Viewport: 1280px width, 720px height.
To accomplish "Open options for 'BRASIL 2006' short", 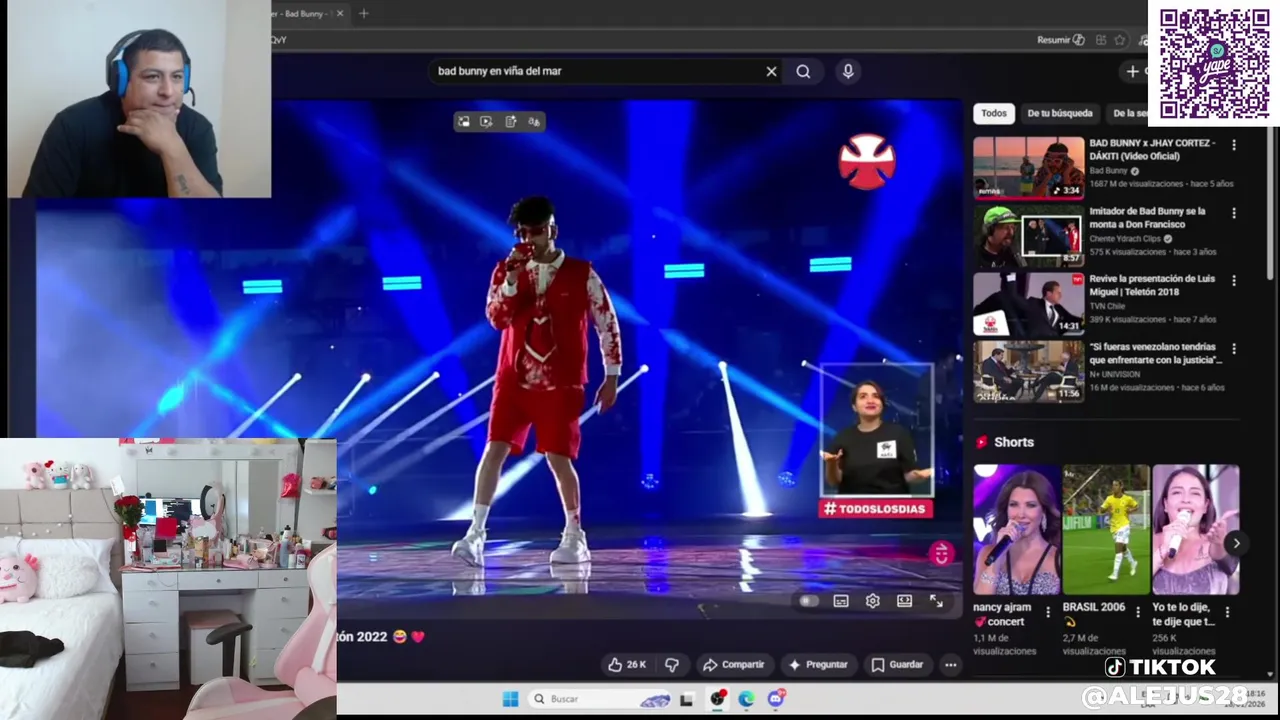I will pyautogui.click(x=1138, y=611).
